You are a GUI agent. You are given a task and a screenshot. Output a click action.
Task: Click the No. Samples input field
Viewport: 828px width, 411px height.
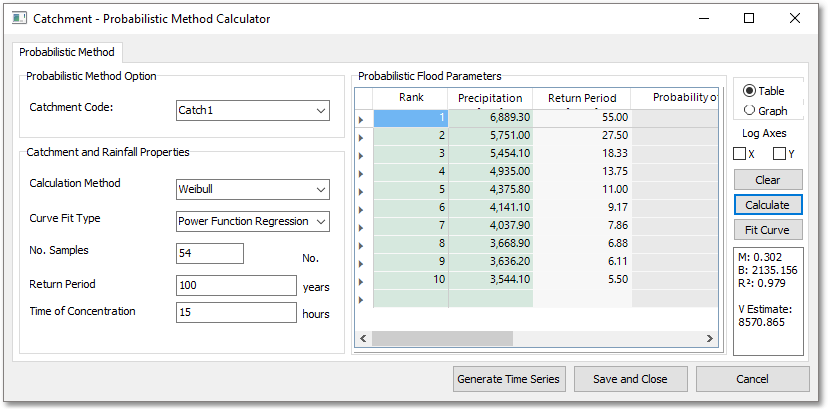(210, 254)
